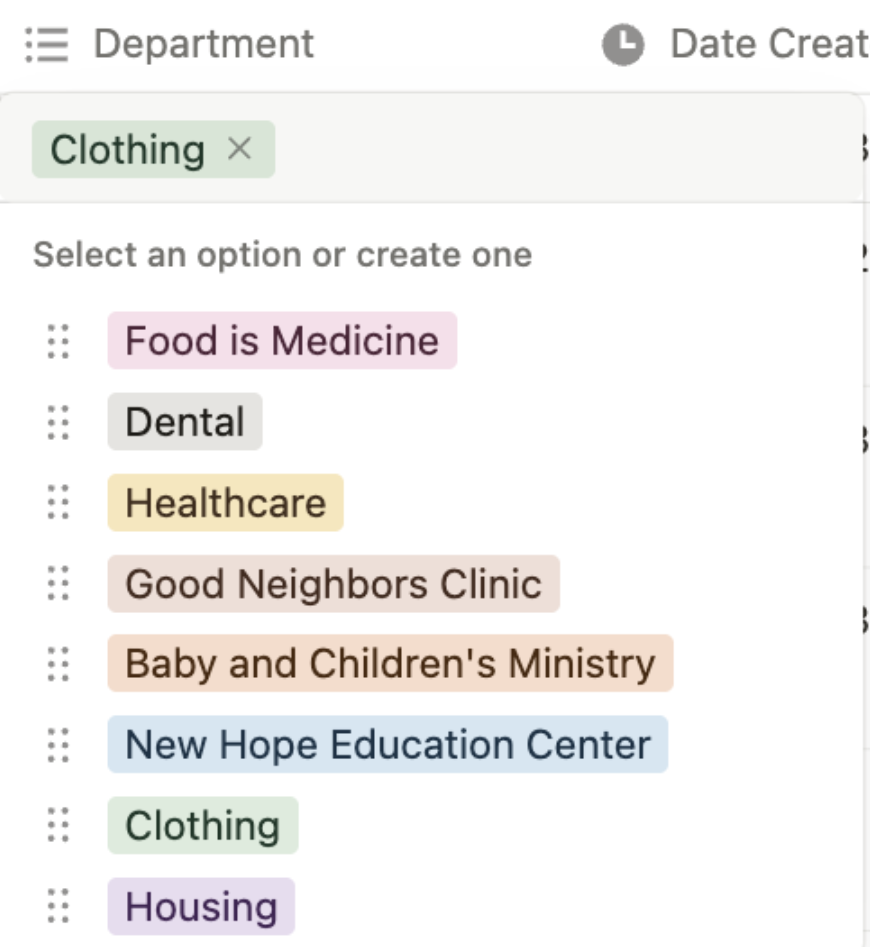The height and width of the screenshot is (947, 870).
Task: Click drag handle beside Housing option
Action: [x=59, y=907]
